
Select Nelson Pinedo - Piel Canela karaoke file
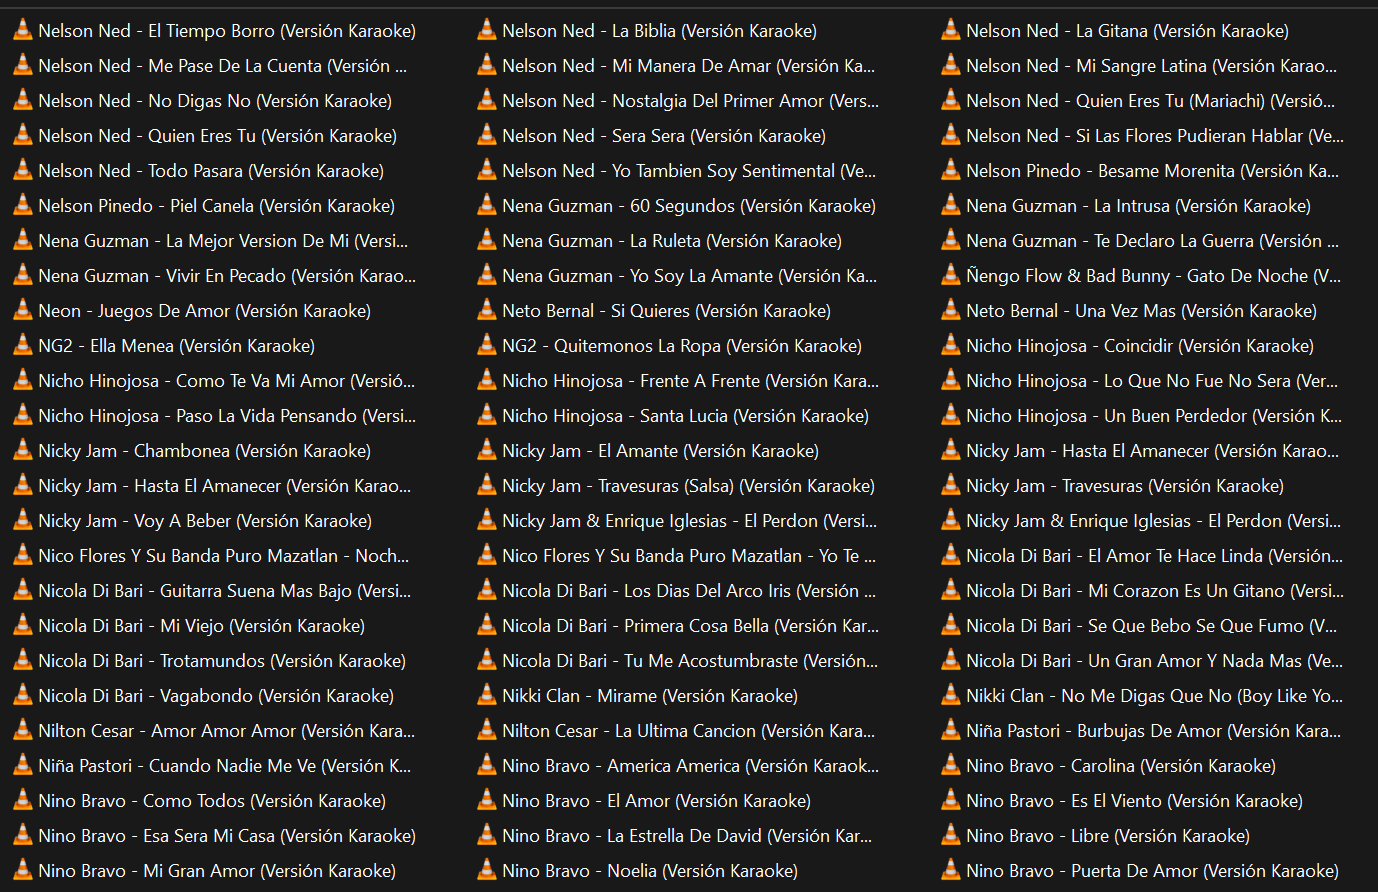tap(216, 206)
